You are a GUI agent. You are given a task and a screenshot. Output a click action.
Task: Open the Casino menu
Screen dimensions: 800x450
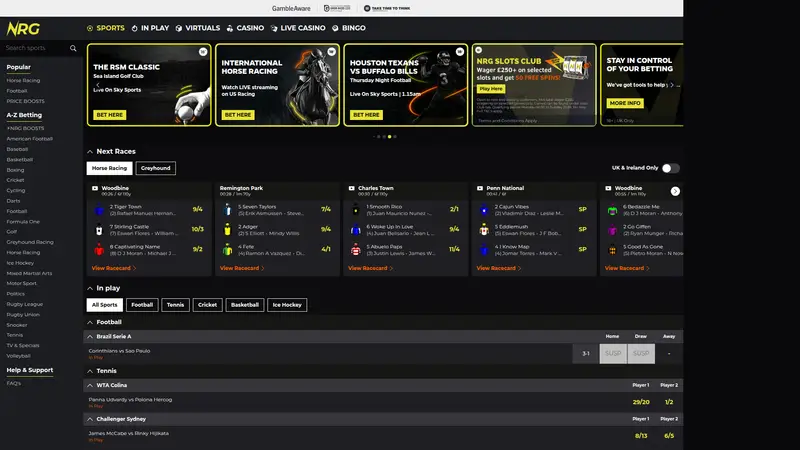[x=245, y=28]
